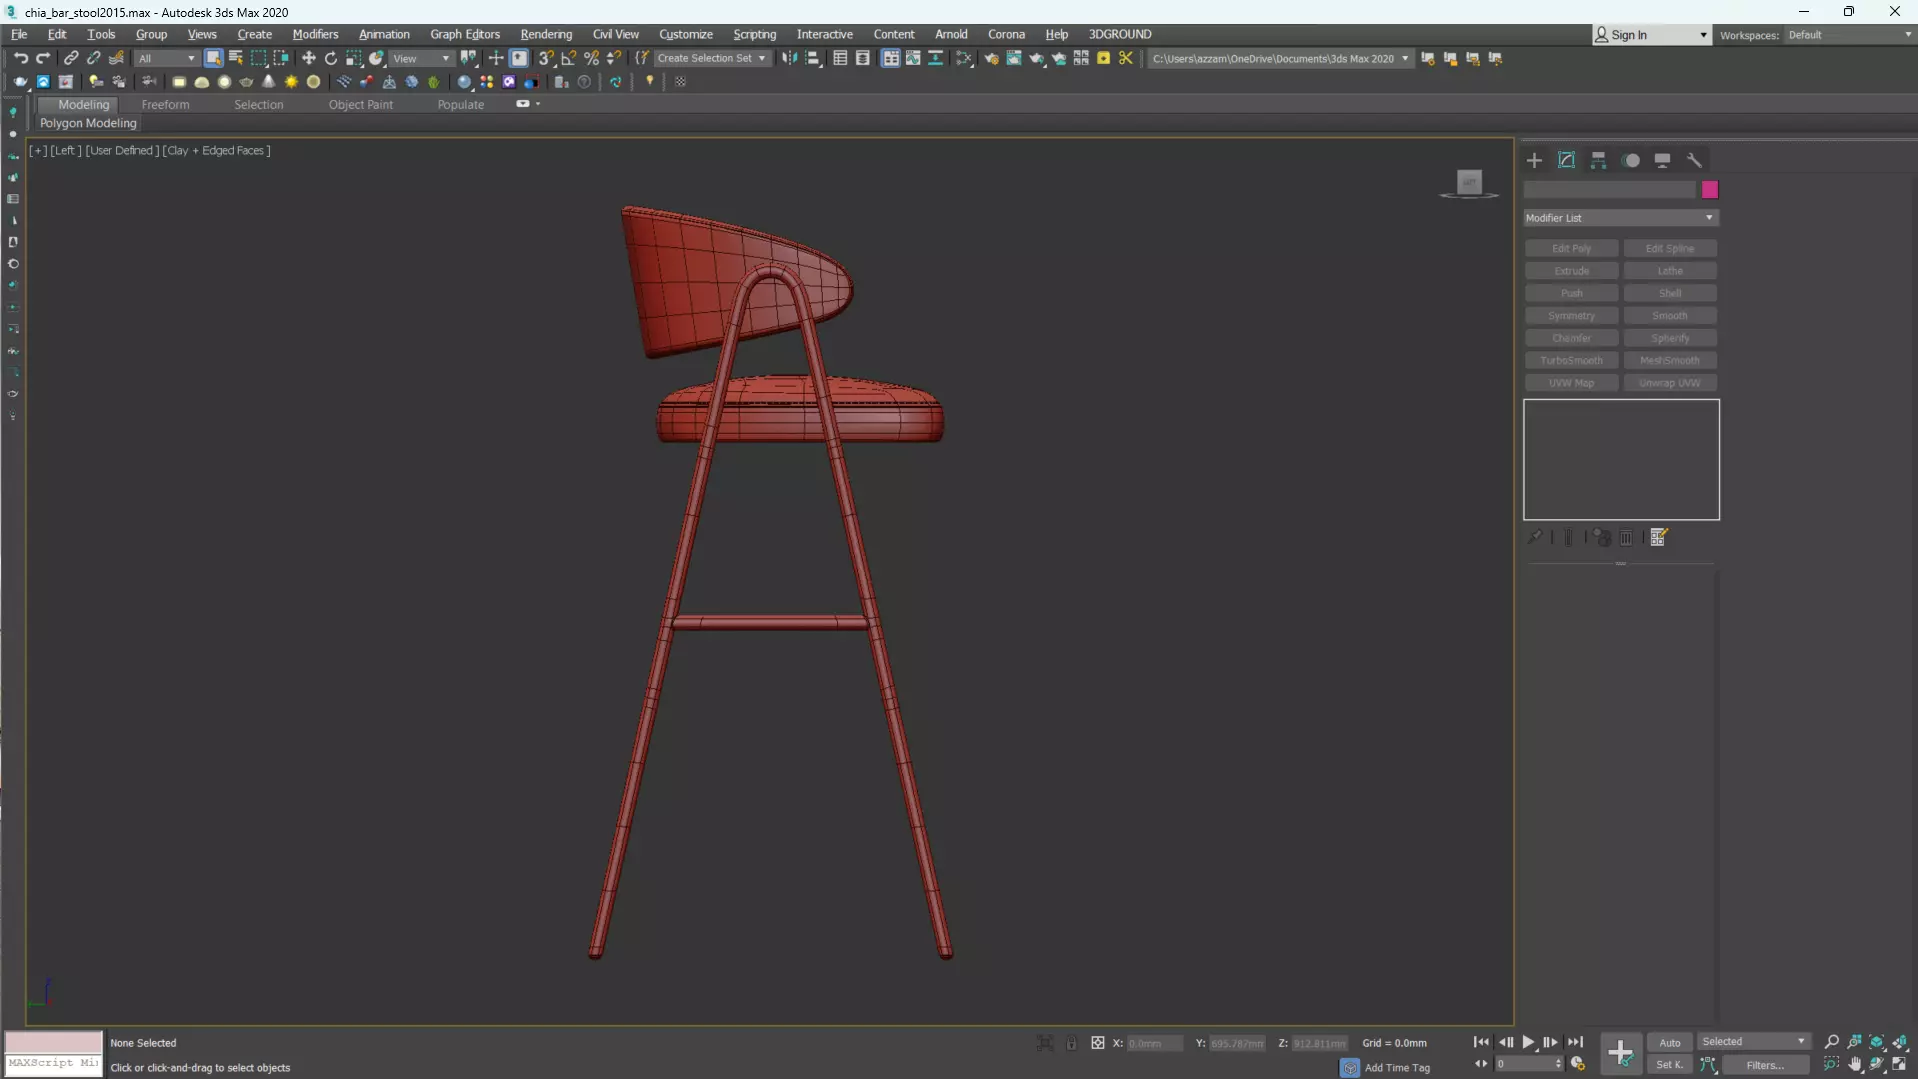Viewport: 1918px width, 1079px height.
Task: Click the TurboSmooth modifier button
Action: point(1571,360)
